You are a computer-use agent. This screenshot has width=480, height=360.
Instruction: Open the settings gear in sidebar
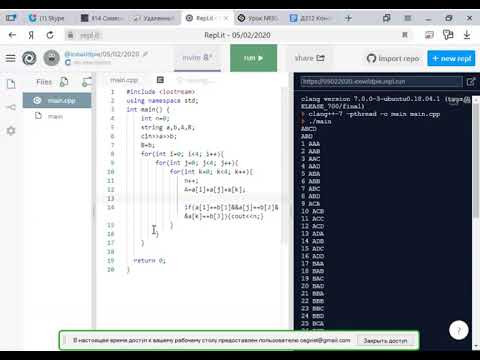(x=11, y=130)
